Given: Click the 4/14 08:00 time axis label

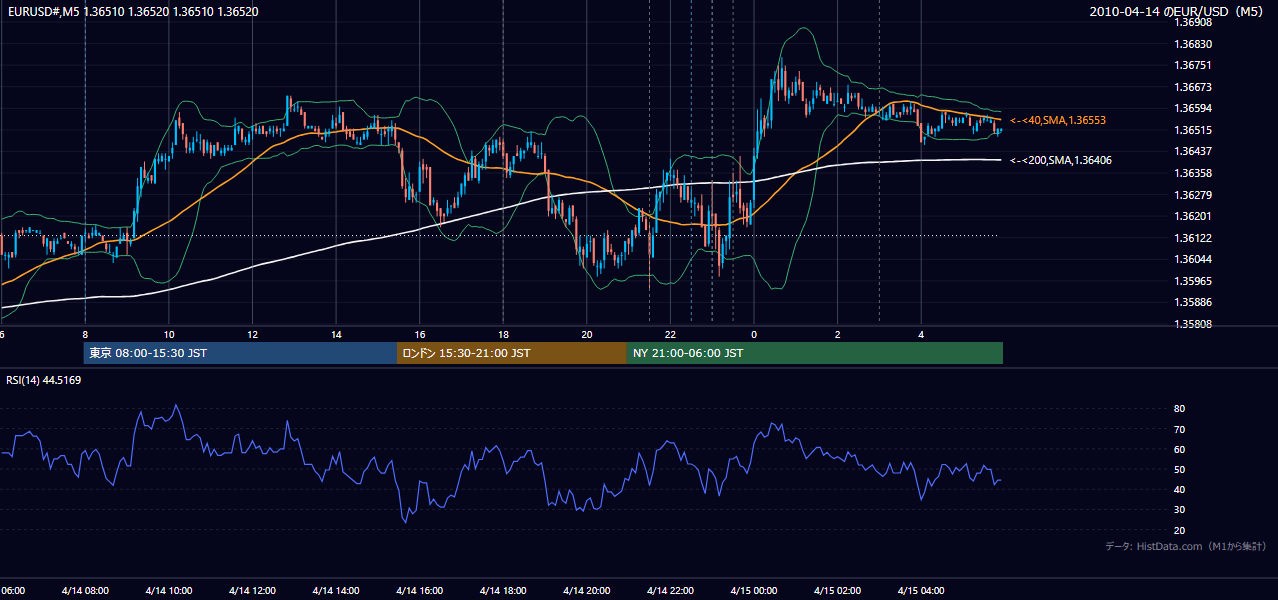Looking at the screenshot, I should pos(85,590).
